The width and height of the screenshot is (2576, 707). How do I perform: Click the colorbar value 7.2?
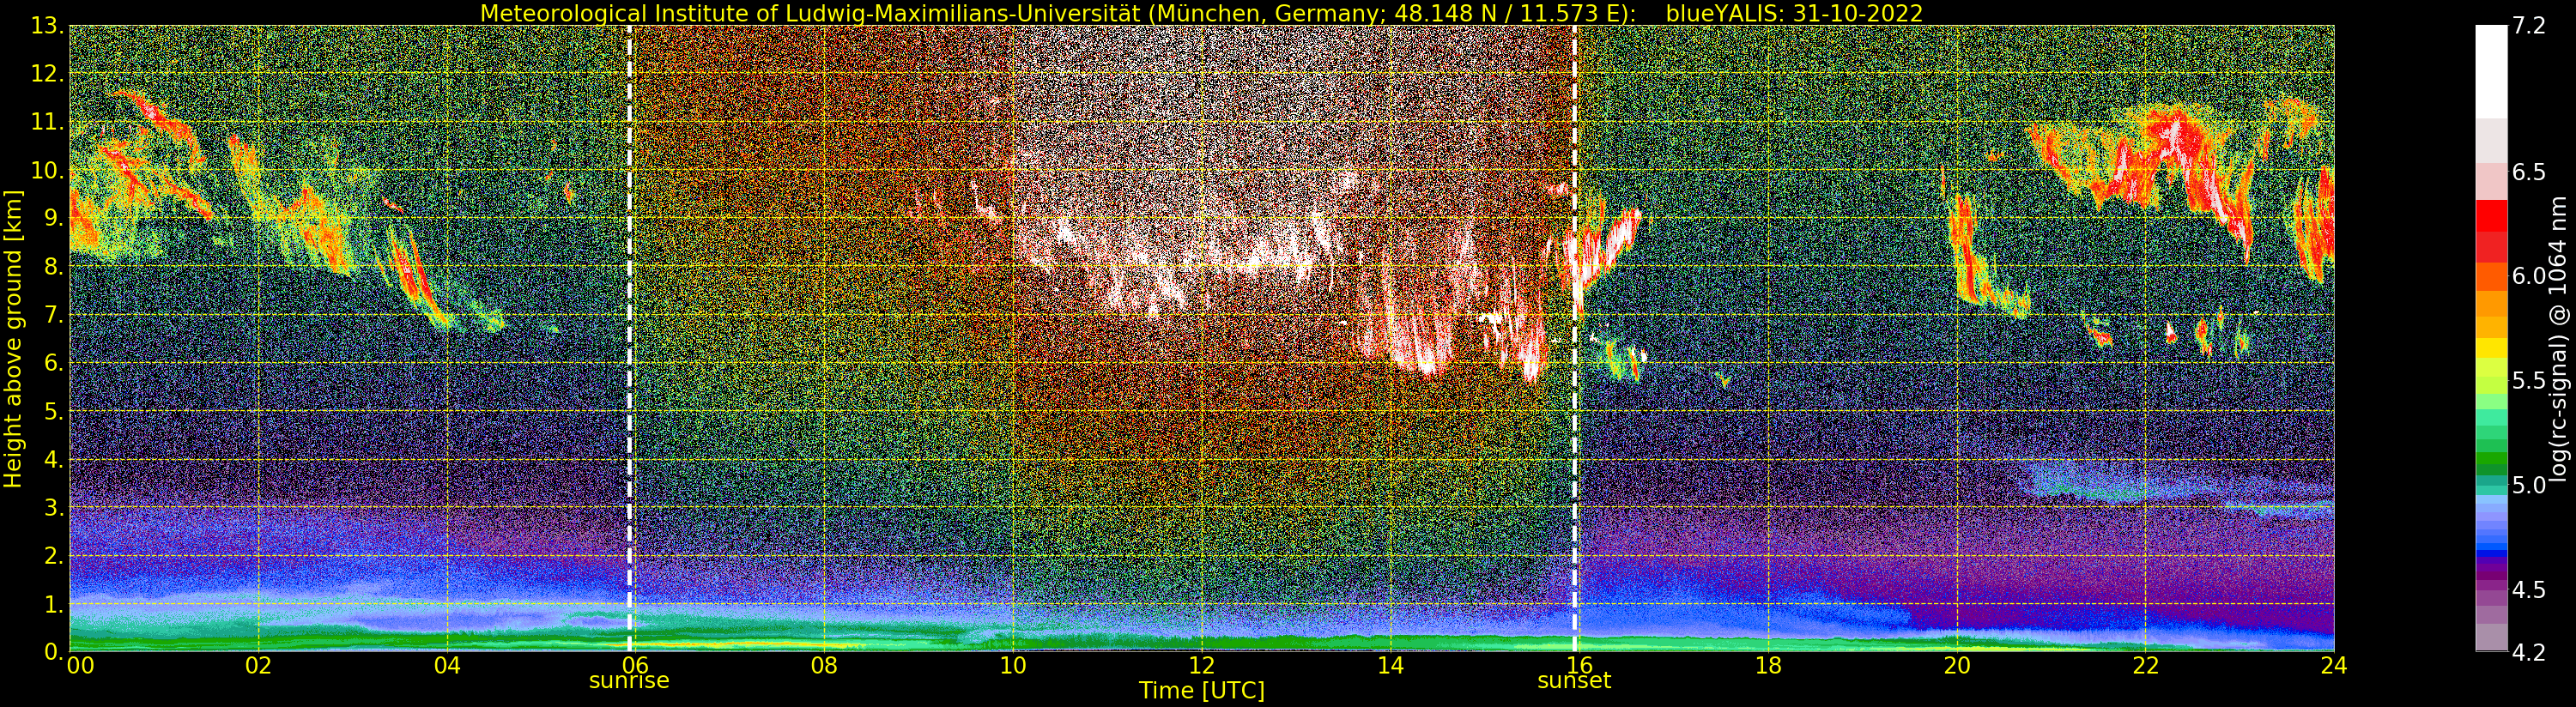coord(2528,26)
